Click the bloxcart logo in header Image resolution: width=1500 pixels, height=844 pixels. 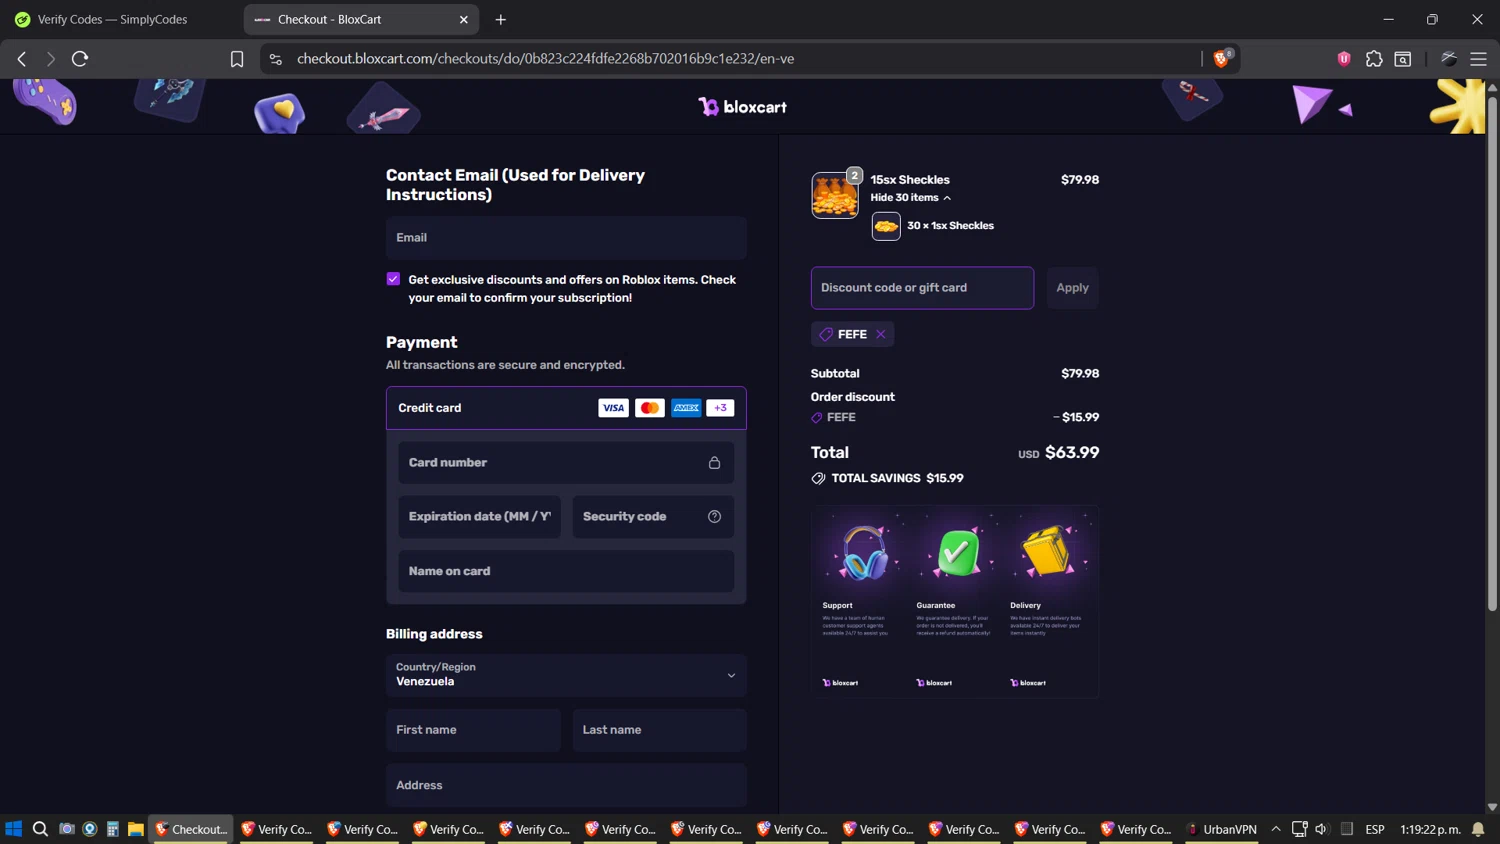tap(742, 107)
